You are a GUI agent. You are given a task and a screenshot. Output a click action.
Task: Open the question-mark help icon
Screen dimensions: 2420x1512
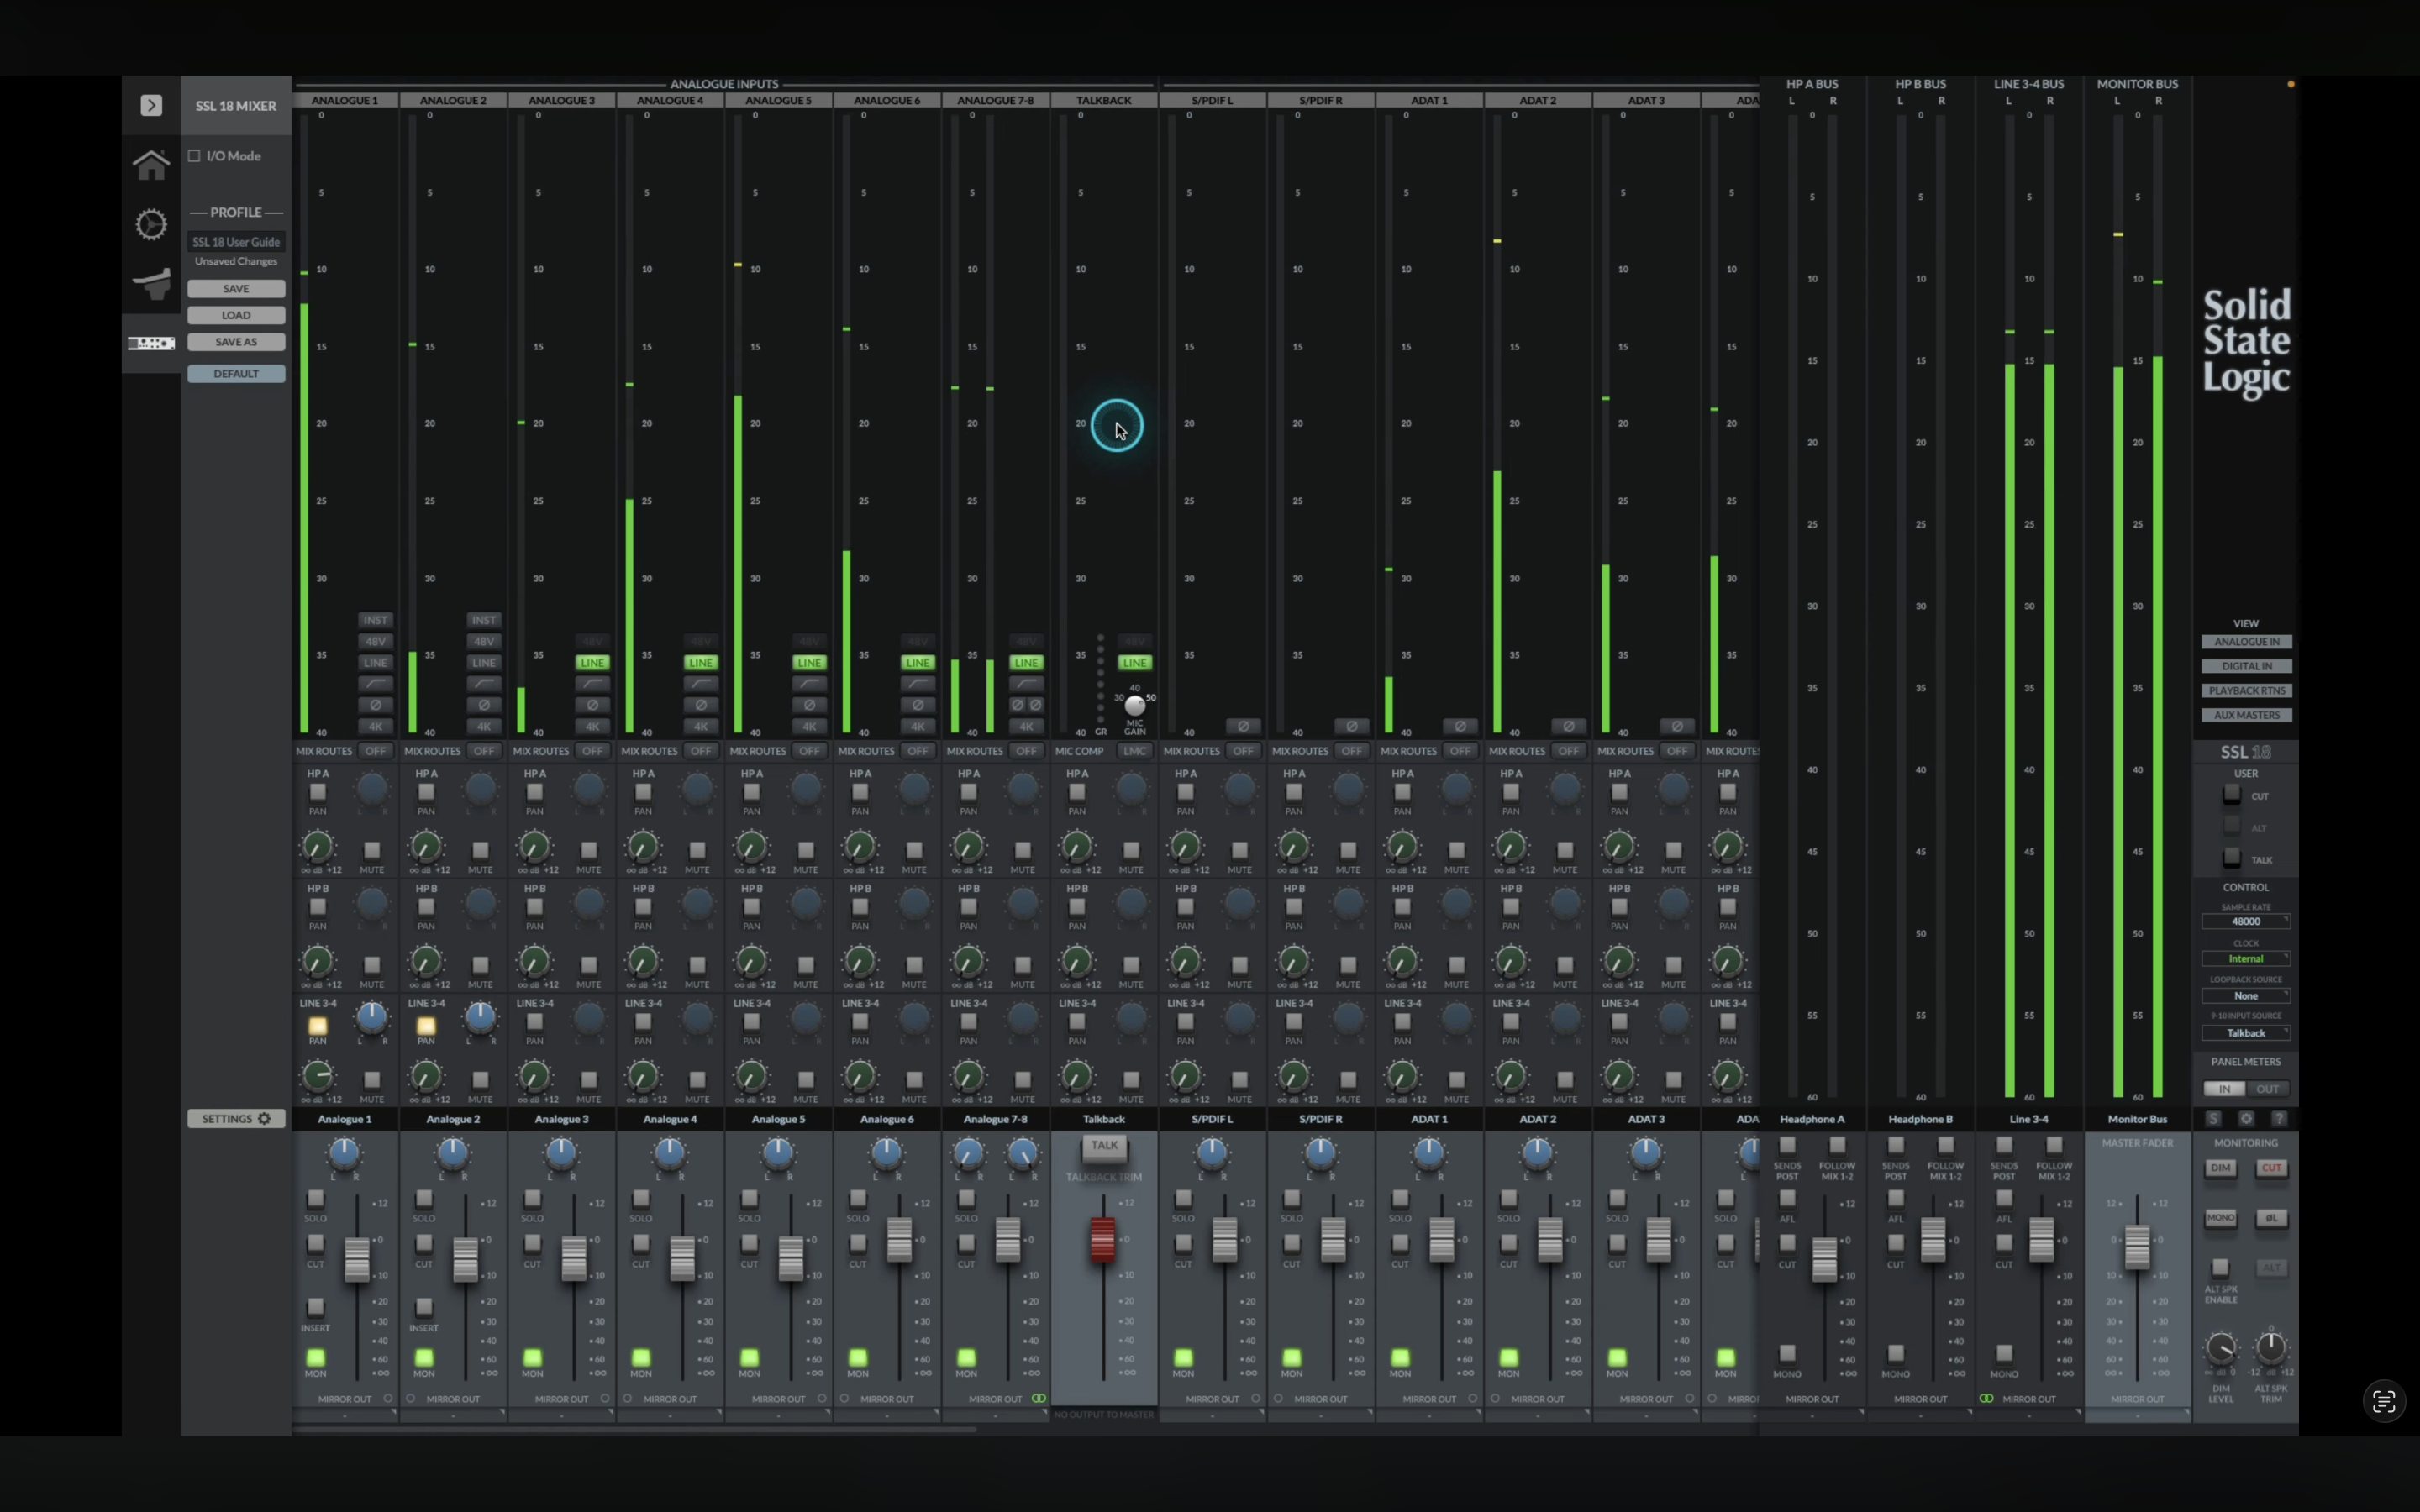[x=2279, y=1119]
